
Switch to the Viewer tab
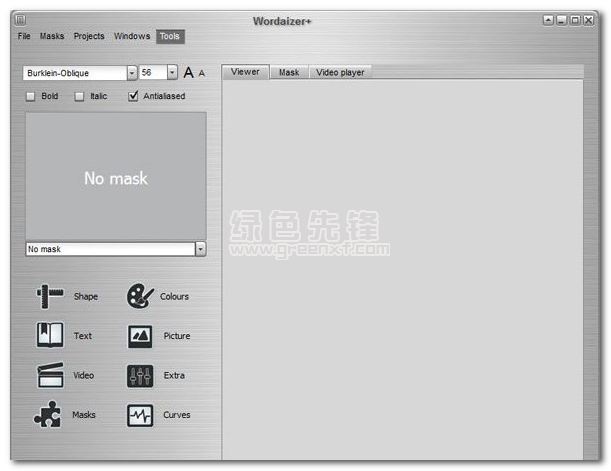pyautogui.click(x=245, y=72)
